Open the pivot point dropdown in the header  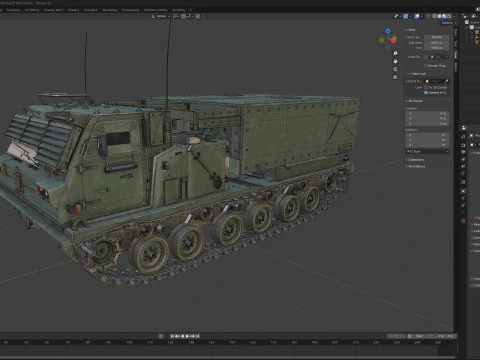pyautogui.click(x=176, y=16)
